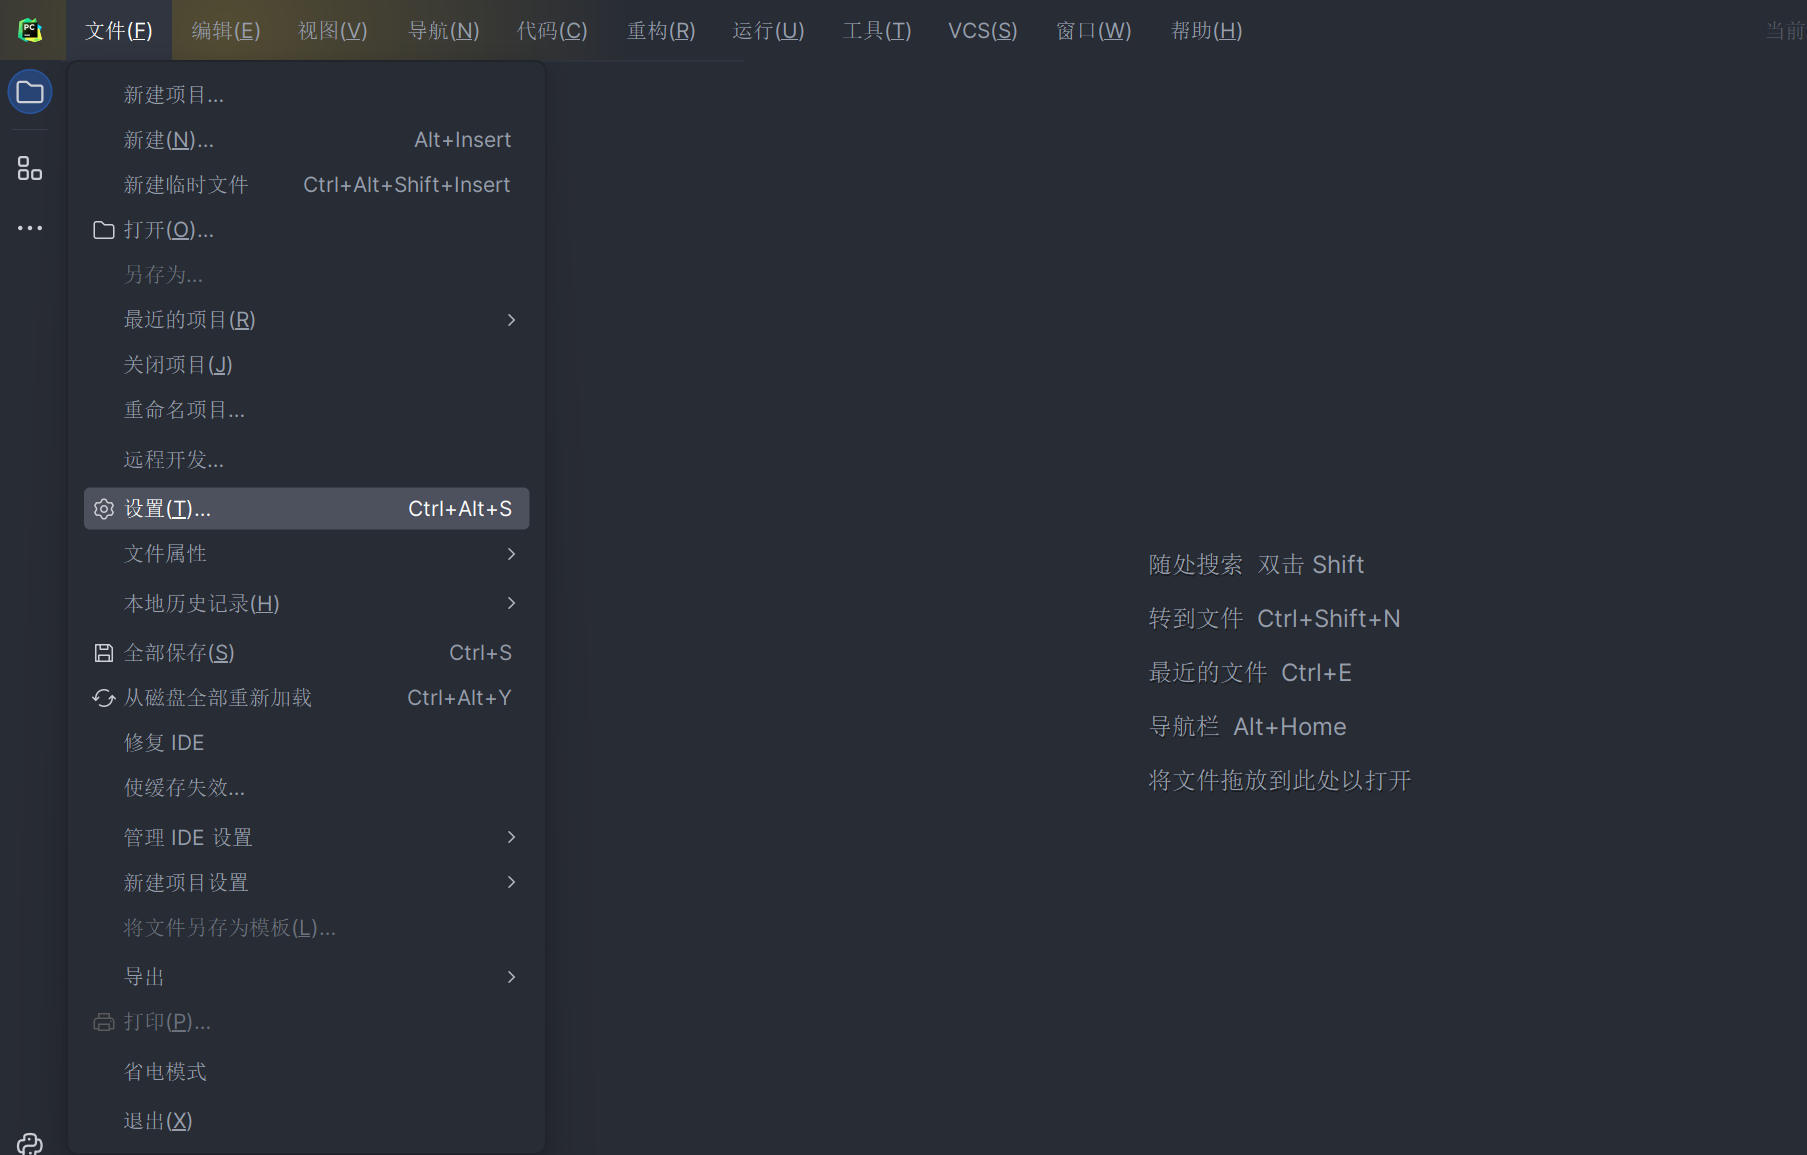
Task: Click the Ctrl+Alt+S shortcut label
Action: [460, 509]
